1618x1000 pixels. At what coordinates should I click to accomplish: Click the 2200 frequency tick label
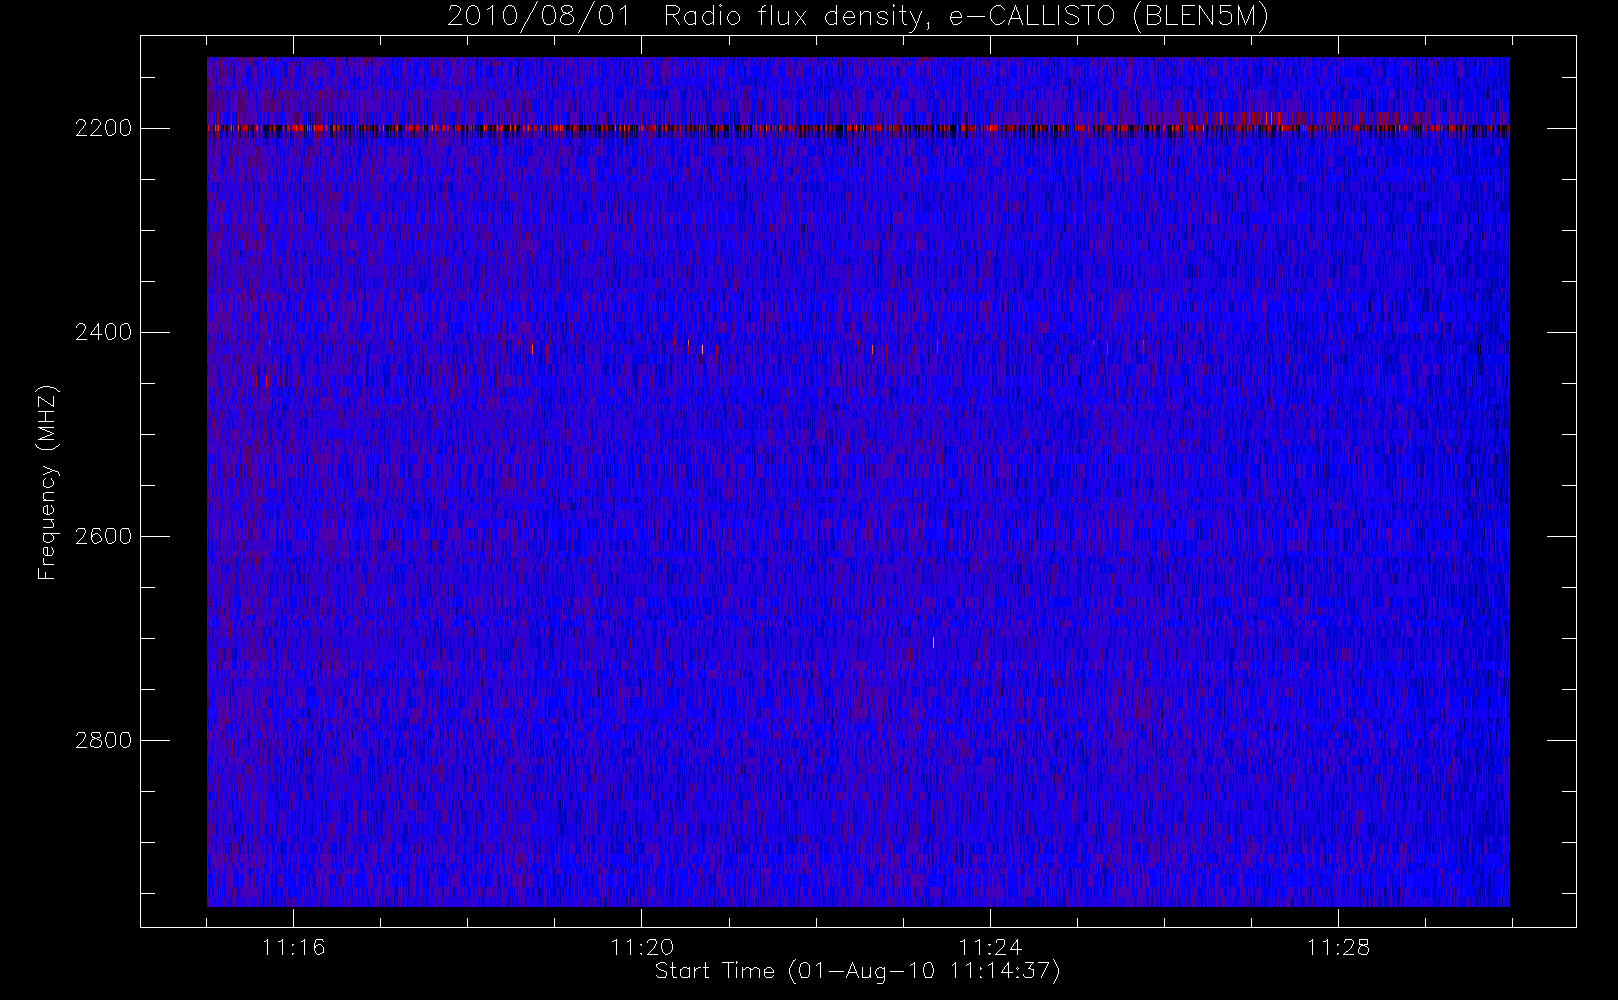click(104, 129)
